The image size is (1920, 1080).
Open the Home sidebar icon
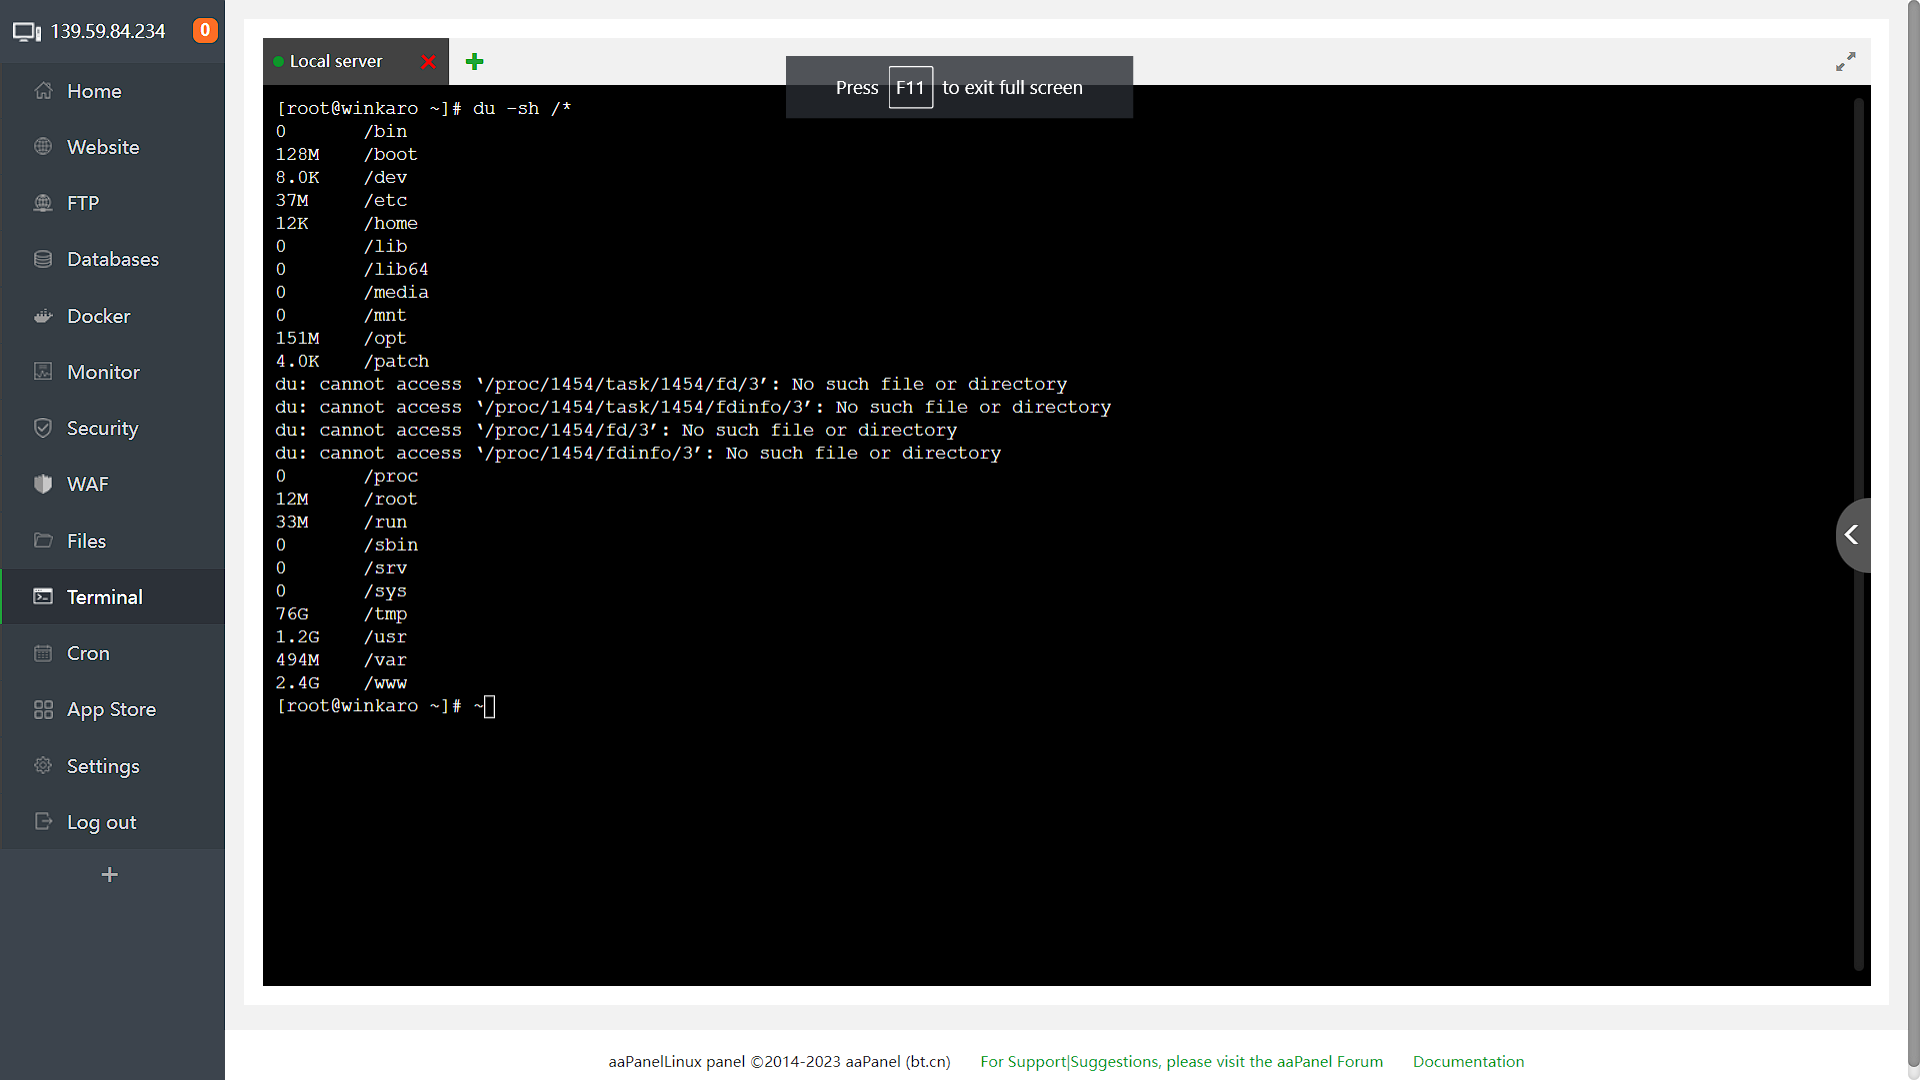[x=43, y=91]
